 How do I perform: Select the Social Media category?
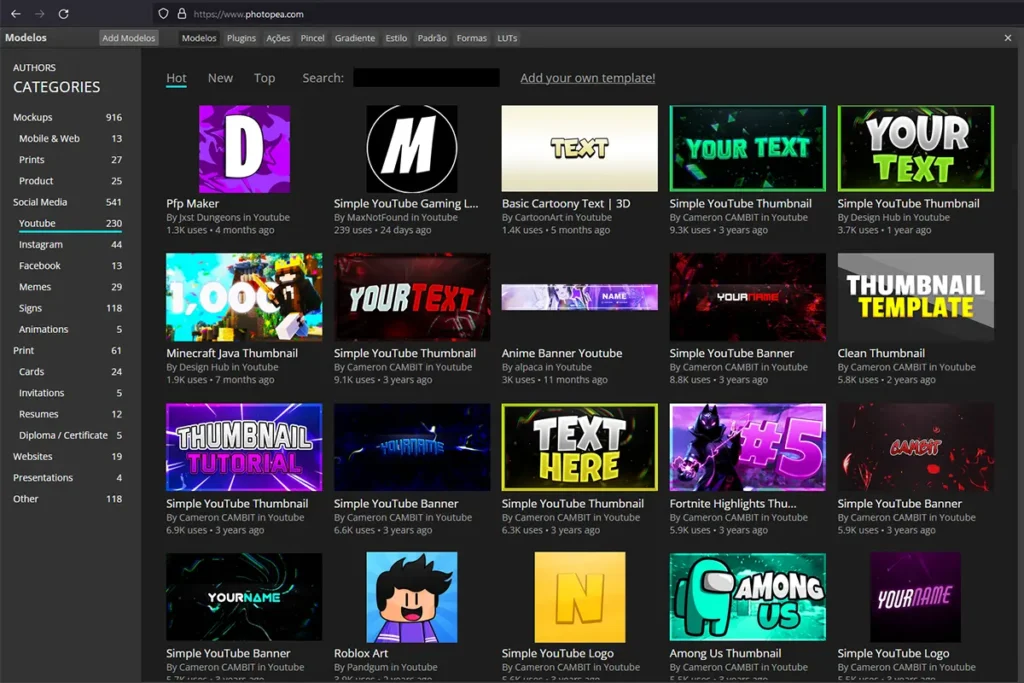point(67,202)
